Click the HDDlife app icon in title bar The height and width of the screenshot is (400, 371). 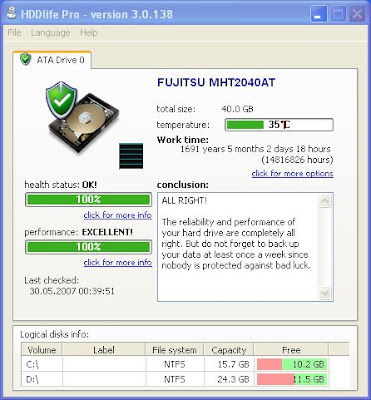click(x=12, y=14)
